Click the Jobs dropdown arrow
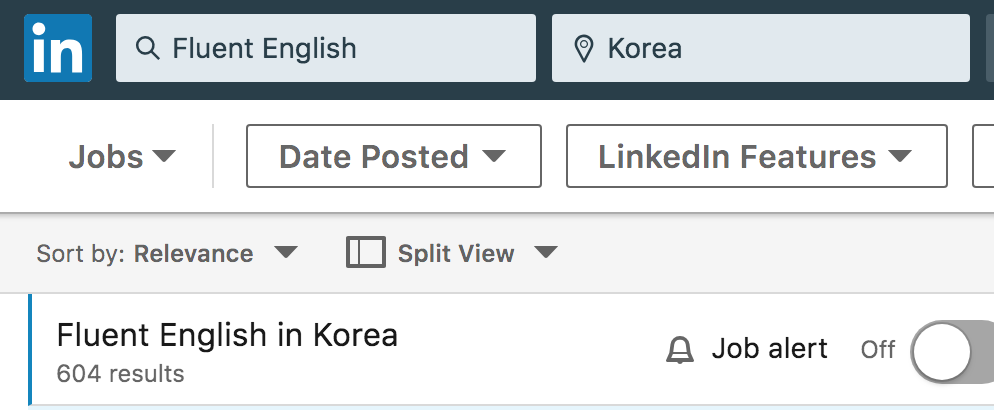The height and width of the screenshot is (410, 994). point(164,156)
